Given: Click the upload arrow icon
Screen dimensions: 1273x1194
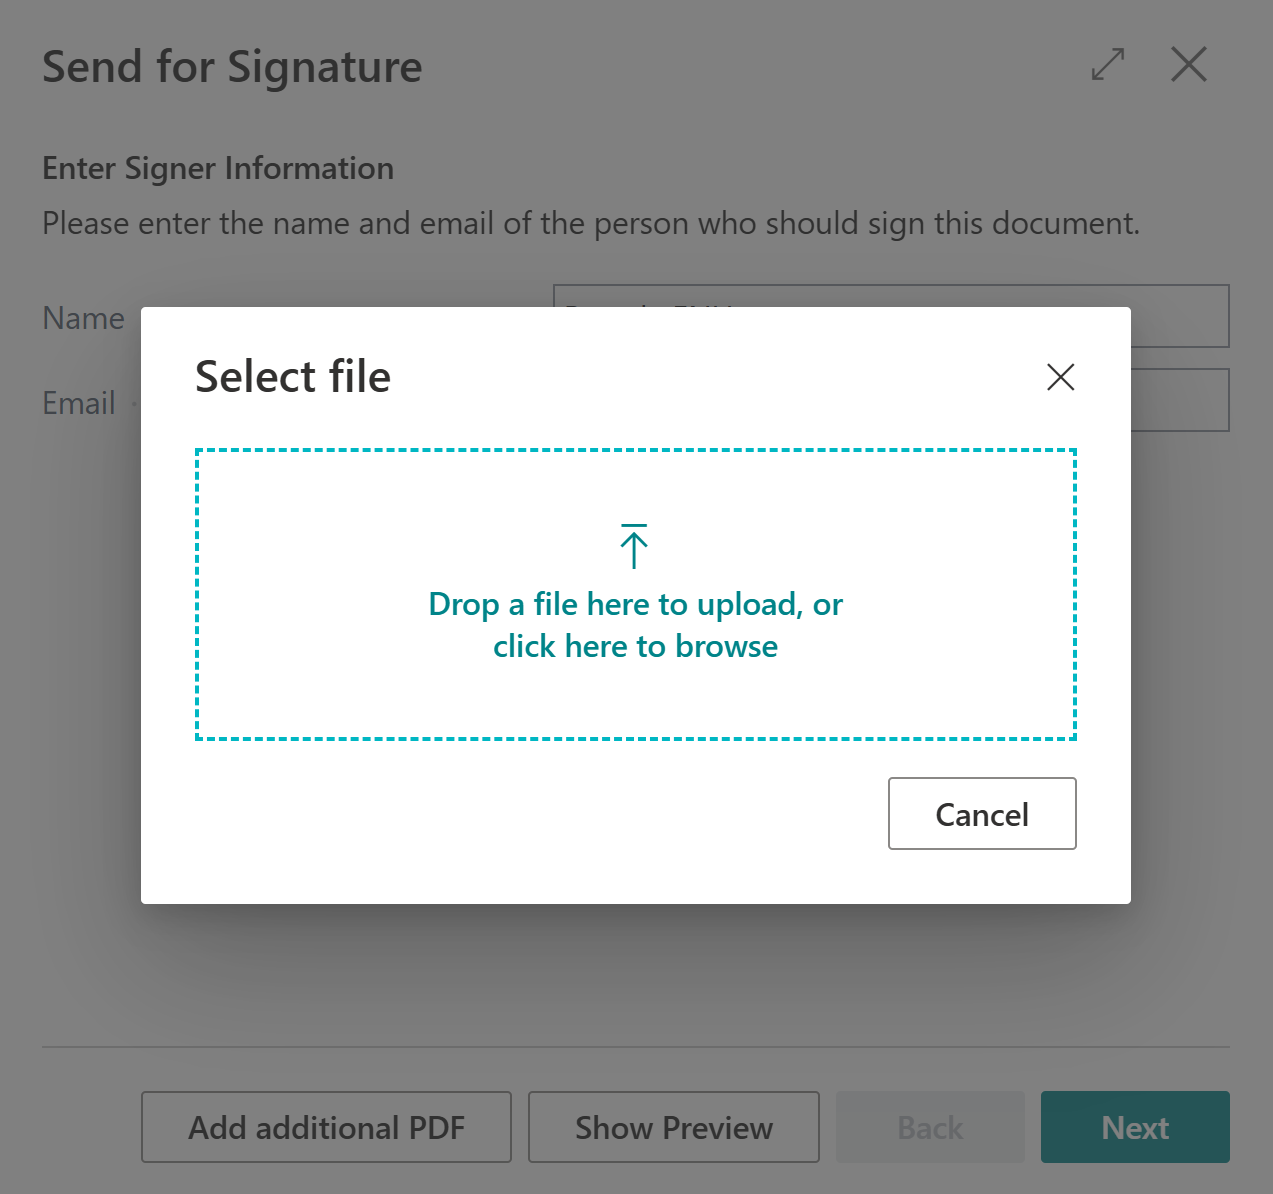Looking at the screenshot, I should coord(634,546).
